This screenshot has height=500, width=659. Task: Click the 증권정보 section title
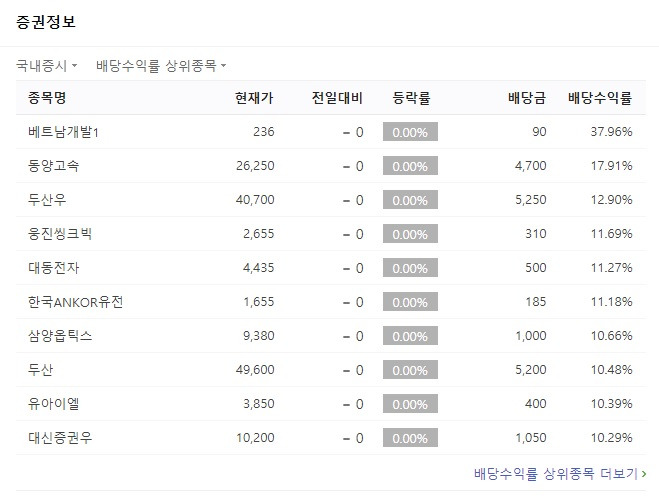[46, 22]
